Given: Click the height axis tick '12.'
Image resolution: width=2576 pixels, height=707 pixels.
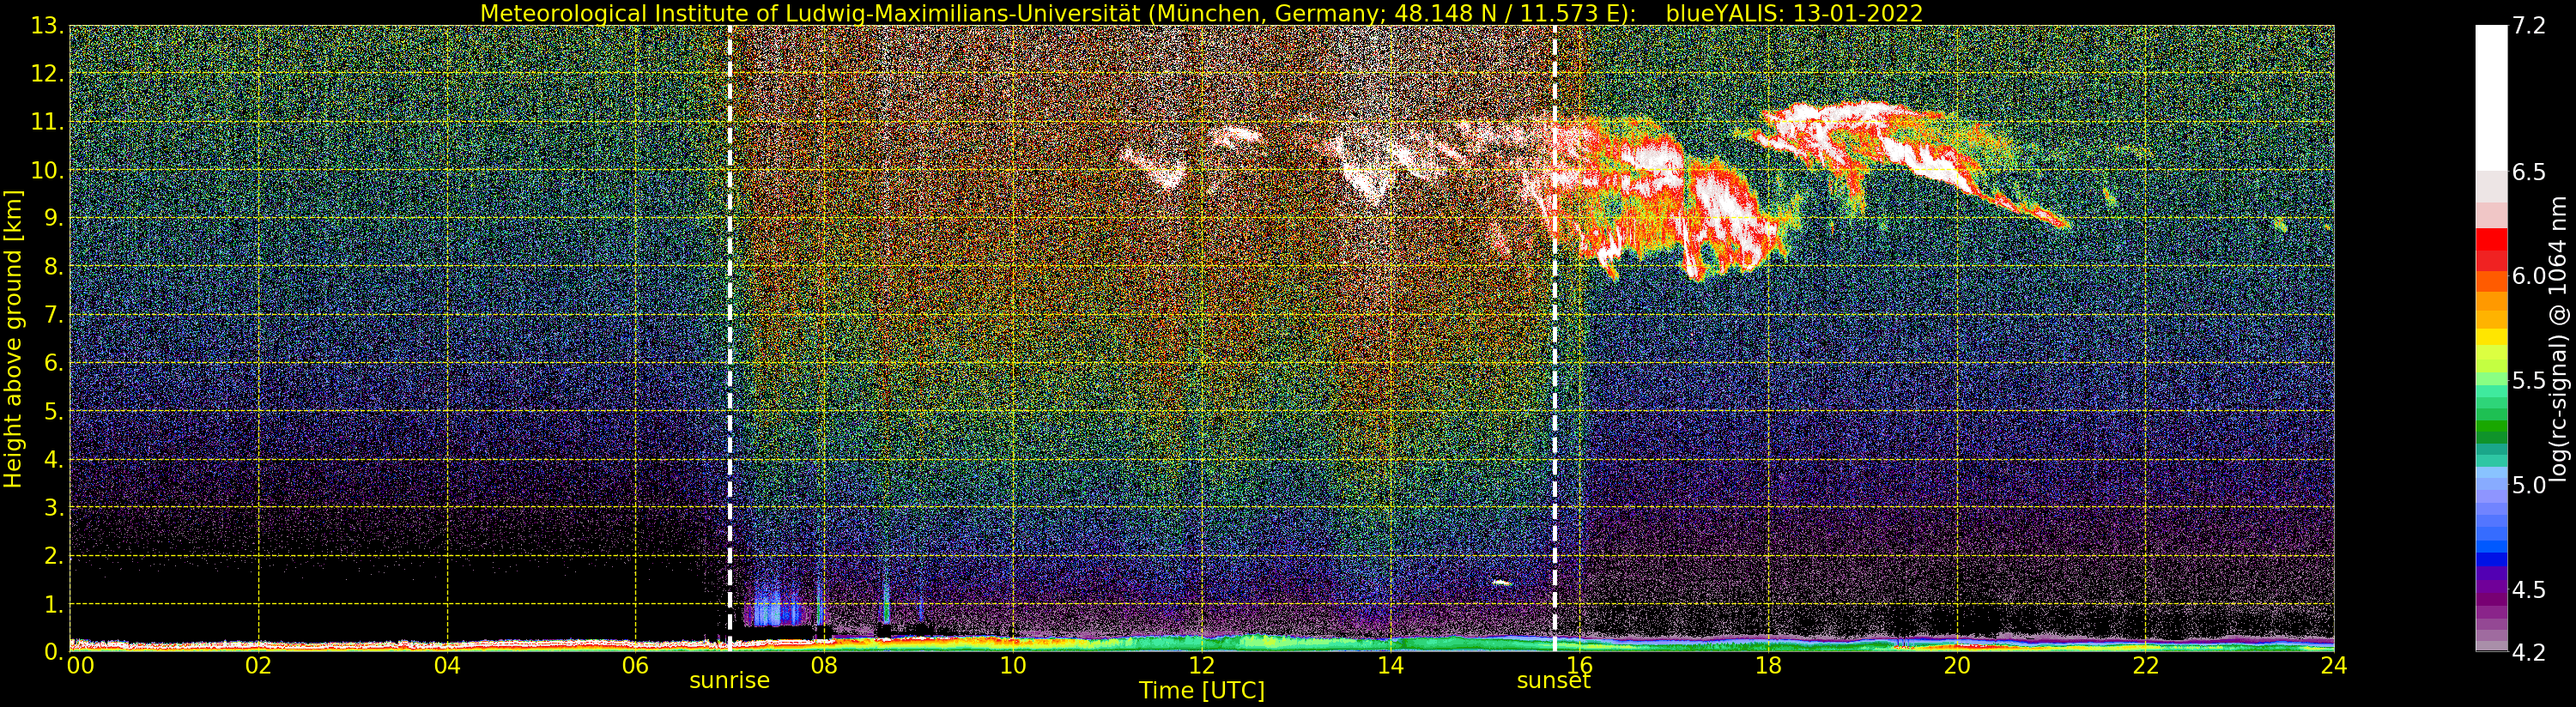Looking at the screenshot, I should (x=48, y=74).
